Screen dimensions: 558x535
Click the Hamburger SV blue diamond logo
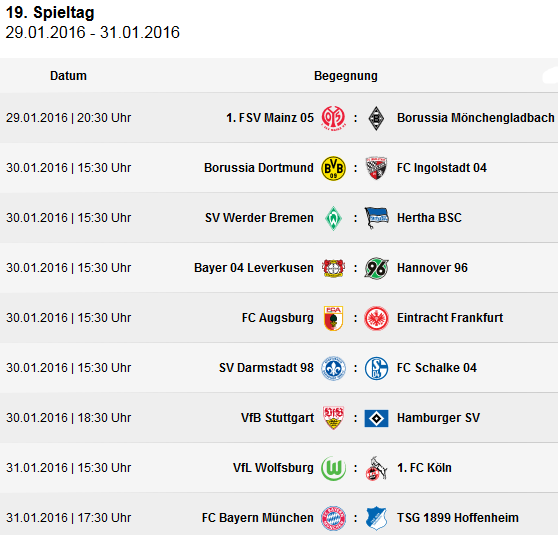[376, 418]
